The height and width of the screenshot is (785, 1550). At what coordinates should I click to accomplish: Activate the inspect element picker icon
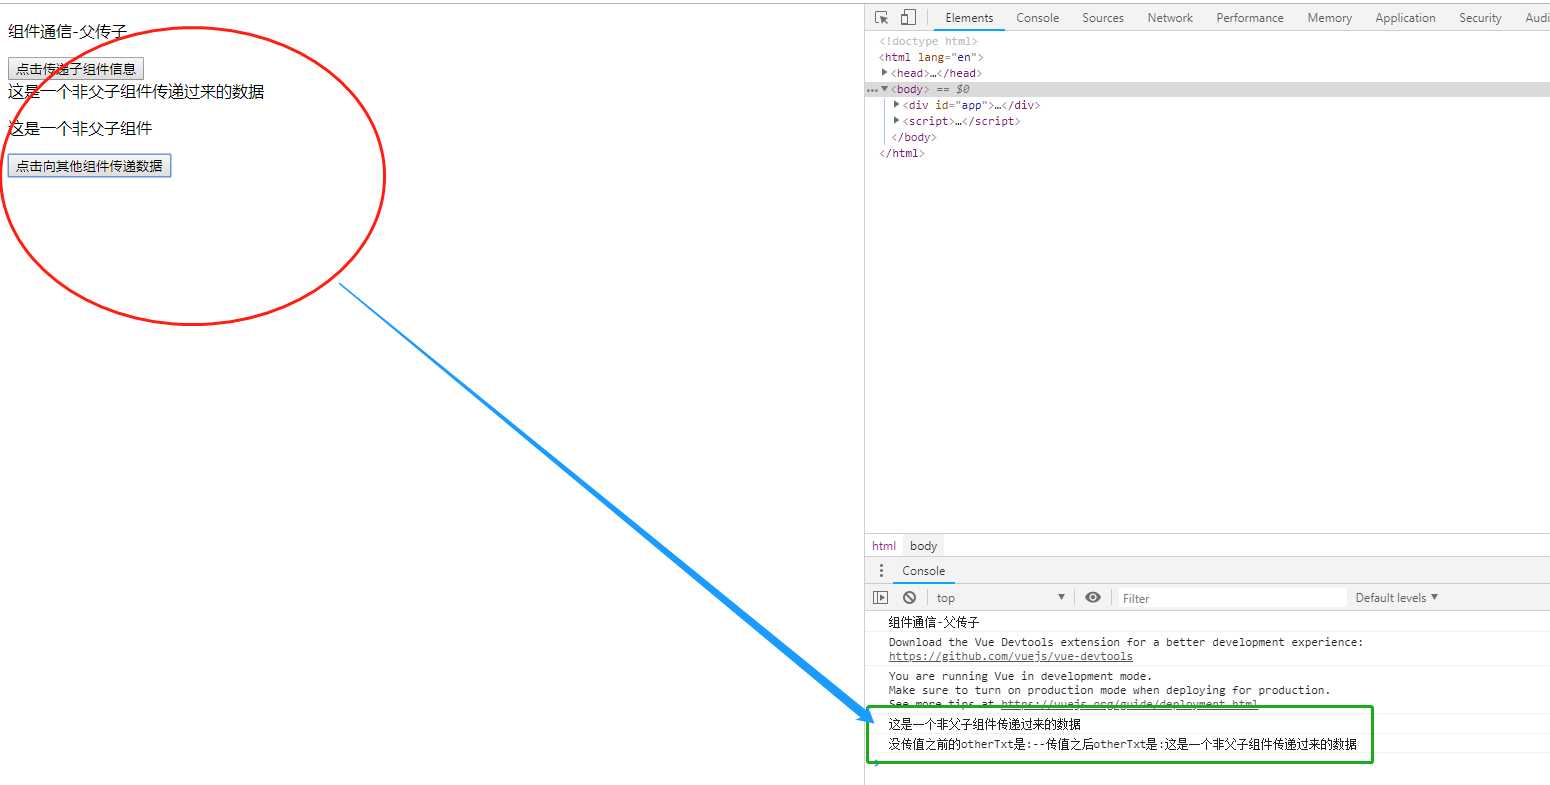coord(881,18)
